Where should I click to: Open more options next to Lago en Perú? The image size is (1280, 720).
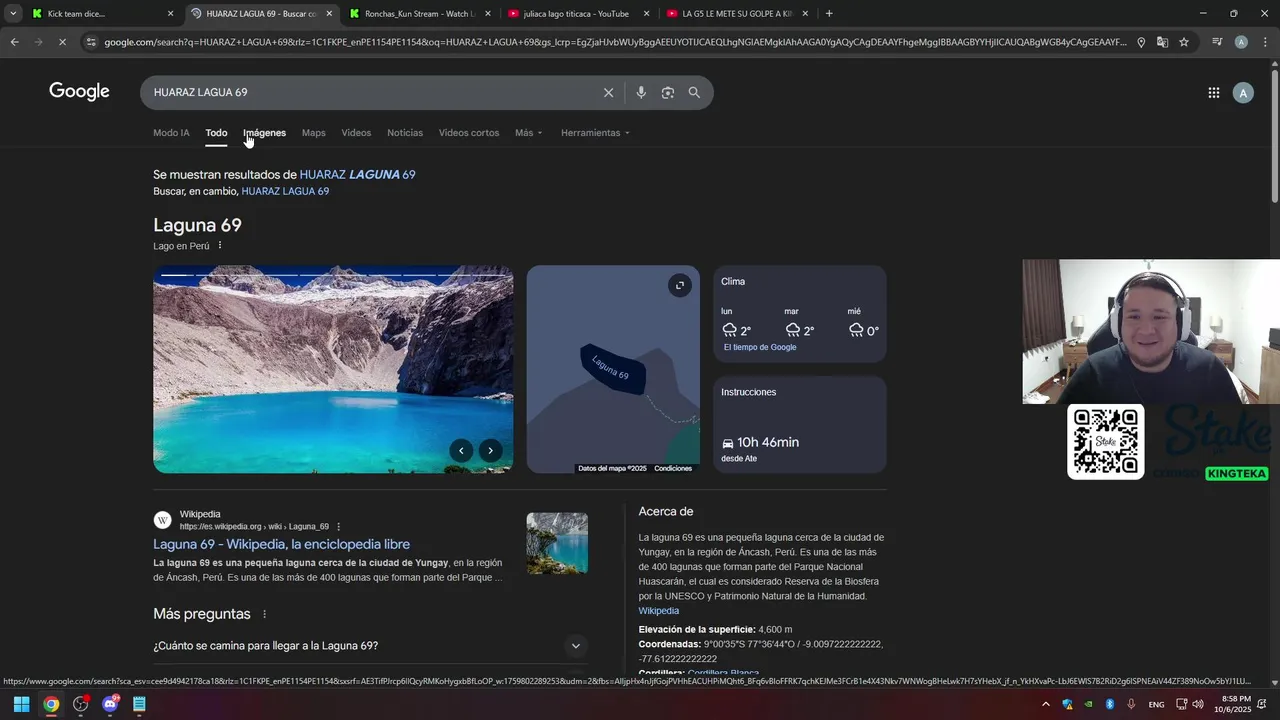tap(220, 246)
